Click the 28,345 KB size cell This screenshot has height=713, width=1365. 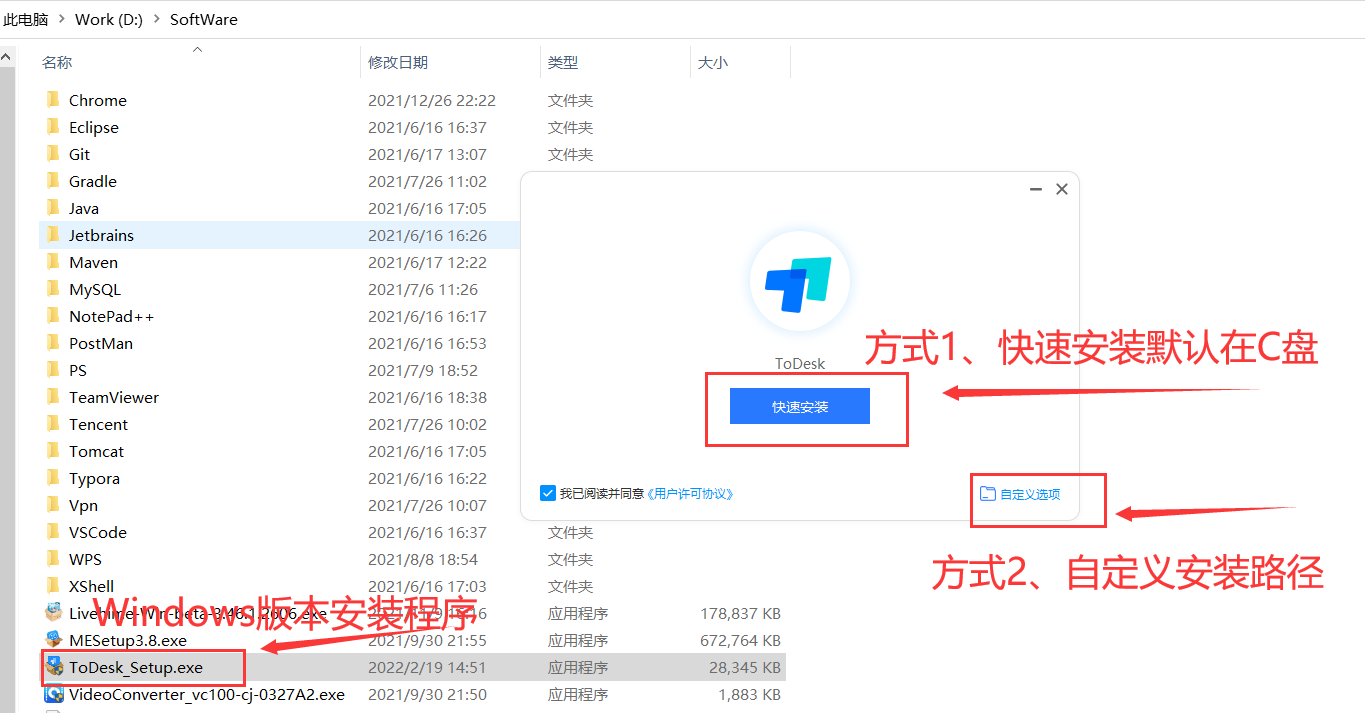click(x=743, y=667)
